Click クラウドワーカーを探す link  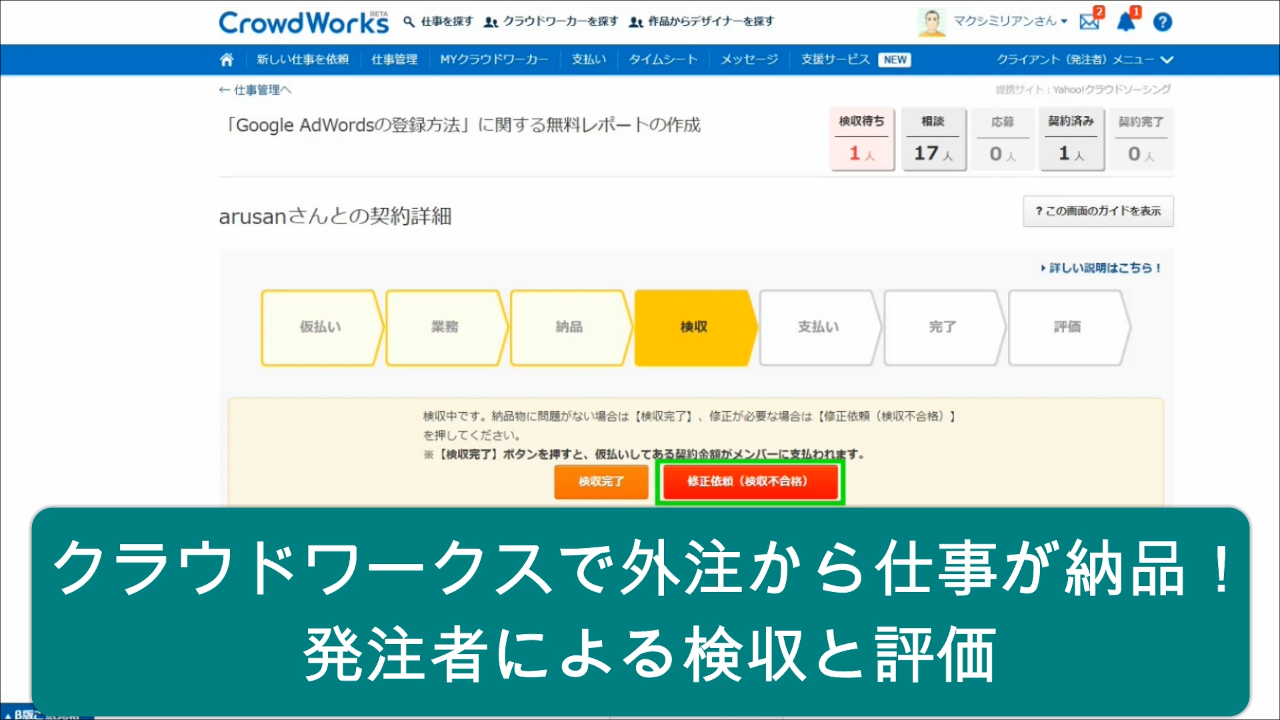551,21
